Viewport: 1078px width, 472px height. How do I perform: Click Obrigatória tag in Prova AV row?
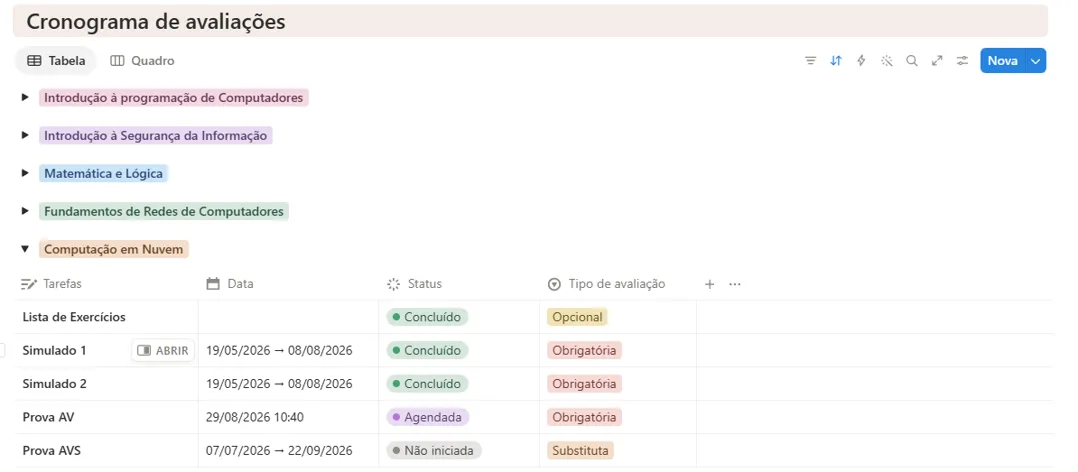coord(584,417)
